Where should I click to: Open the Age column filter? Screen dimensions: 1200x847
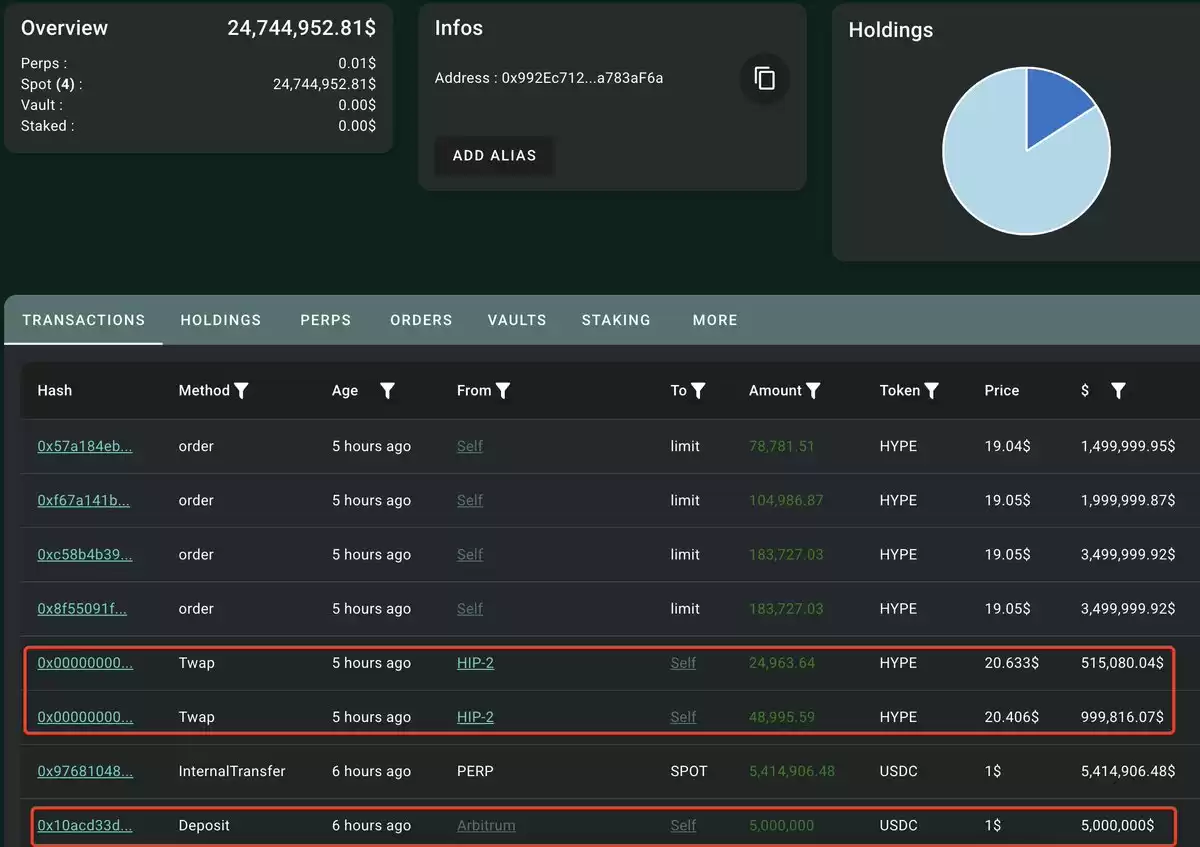click(x=387, y=391)
